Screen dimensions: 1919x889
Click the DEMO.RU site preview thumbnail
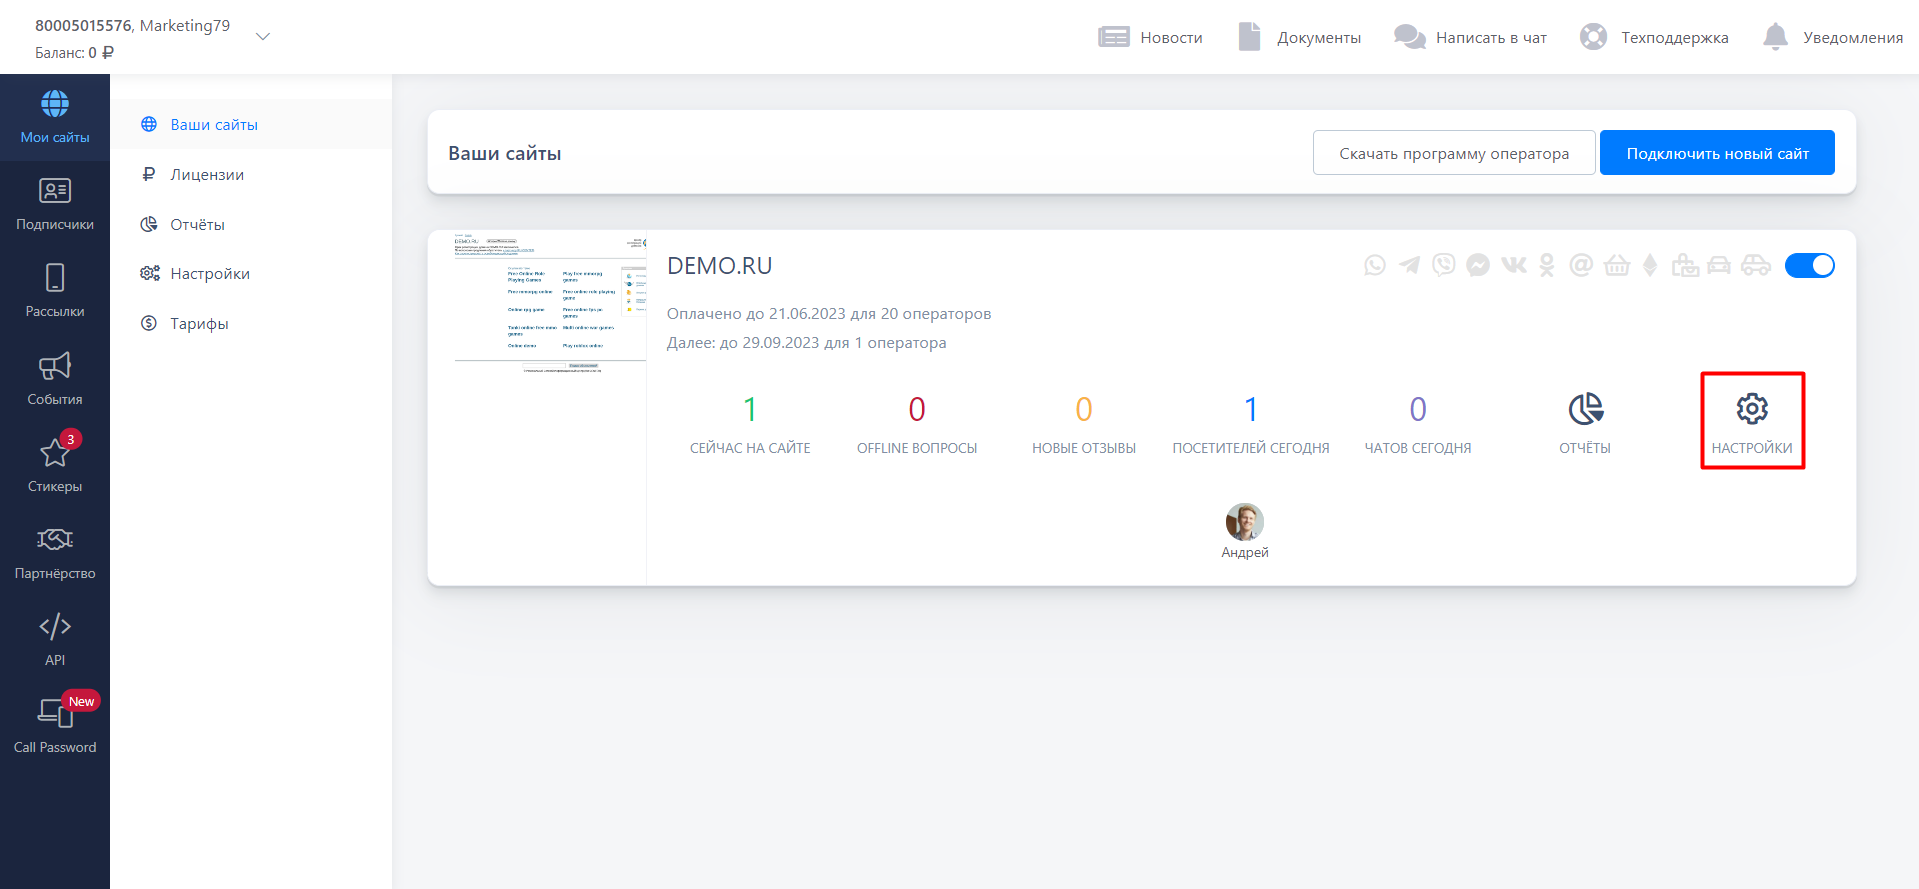[550, 303]
